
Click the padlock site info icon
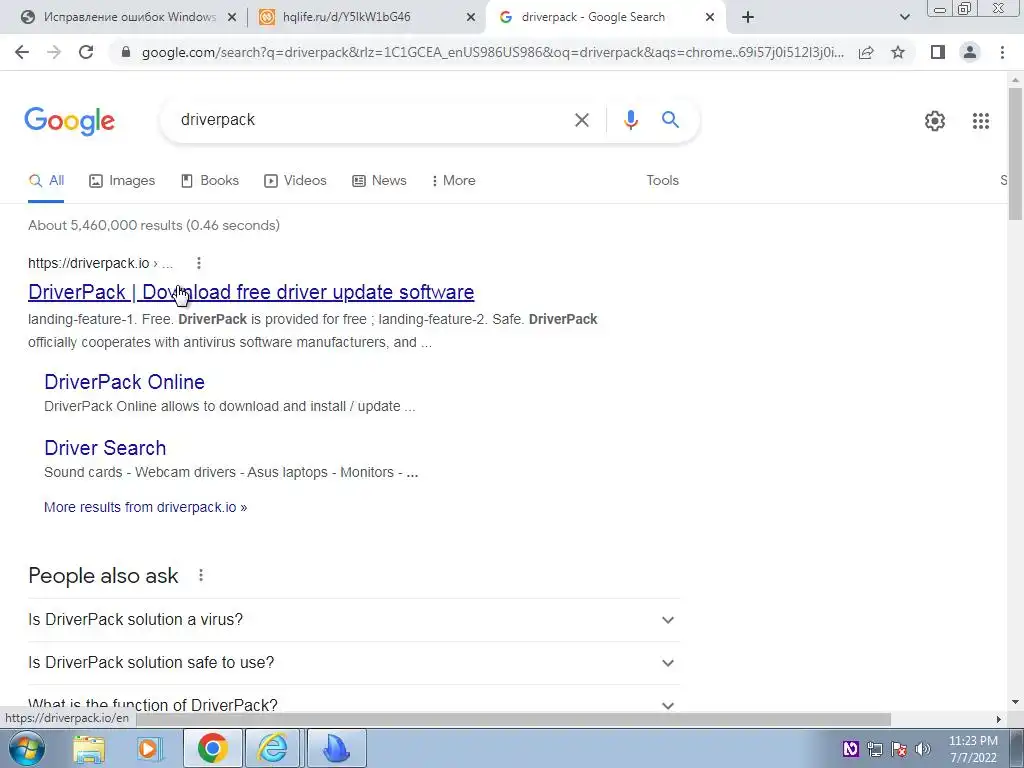(126, 52)
